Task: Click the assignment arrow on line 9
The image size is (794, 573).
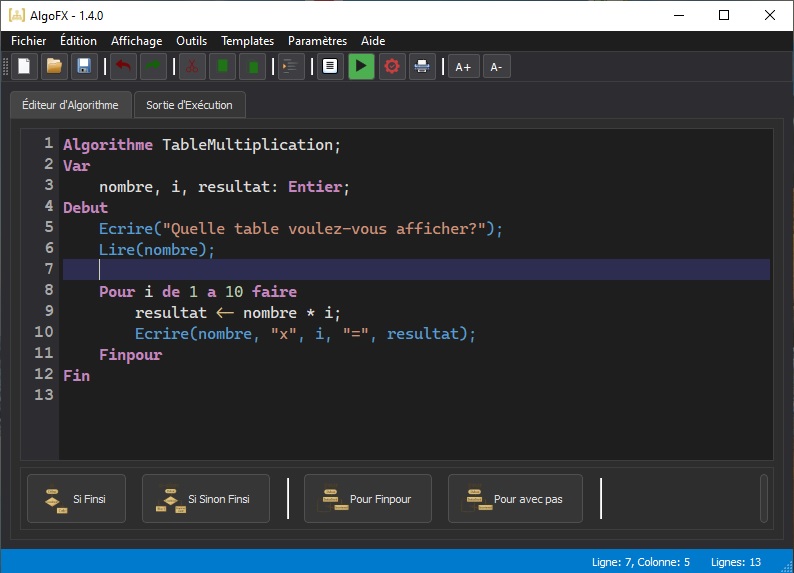Action: [225, 313]
